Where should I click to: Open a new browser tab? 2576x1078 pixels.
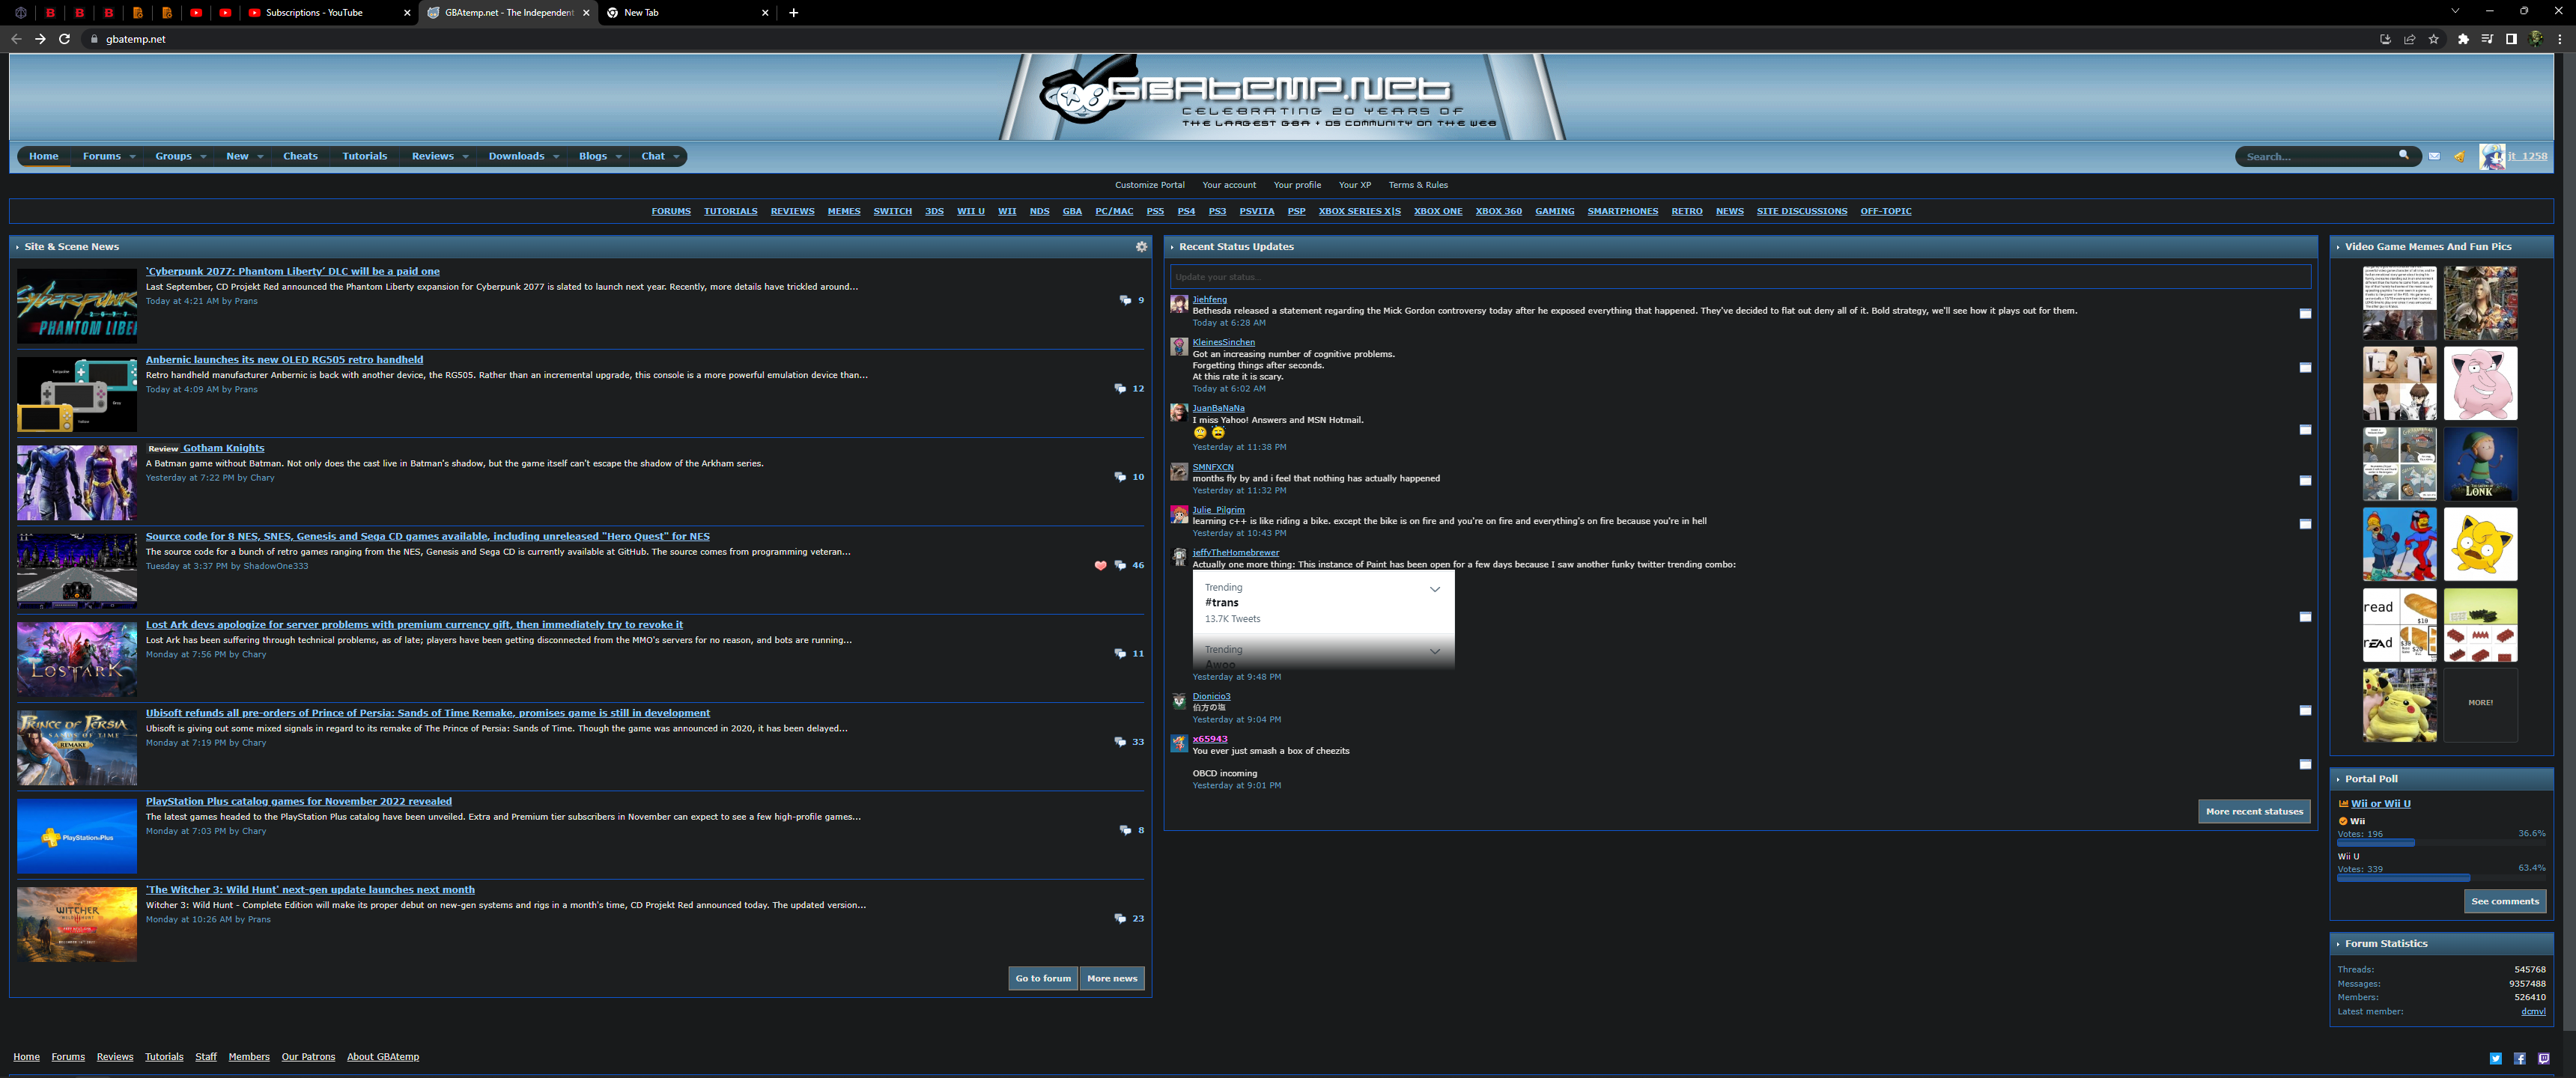point(793,13)
